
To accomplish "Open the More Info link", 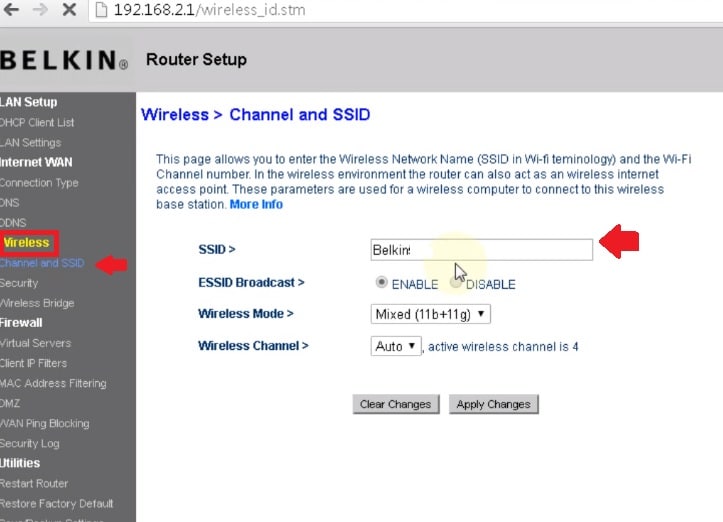I will (256, 204).
